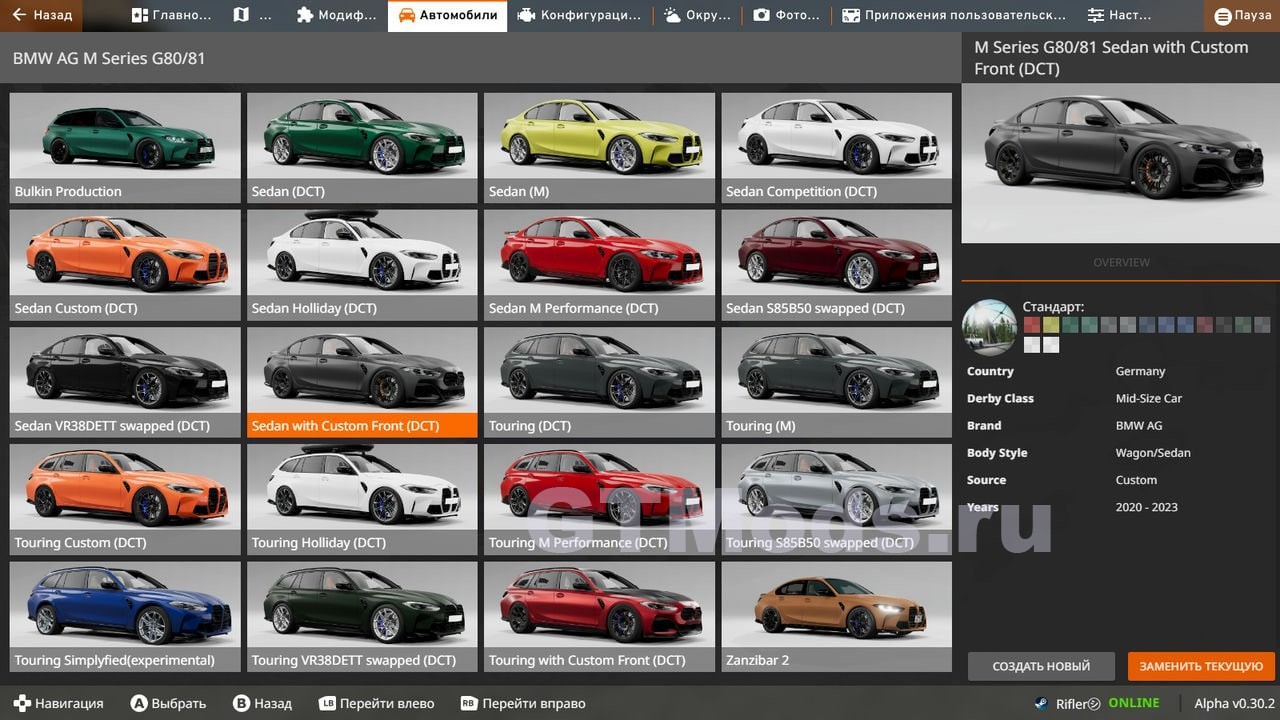The height and width of the screenshot is (720, 1280).
Task: Choose Touring S85B50 swapped (DCT)
Action: click(836, 499)
